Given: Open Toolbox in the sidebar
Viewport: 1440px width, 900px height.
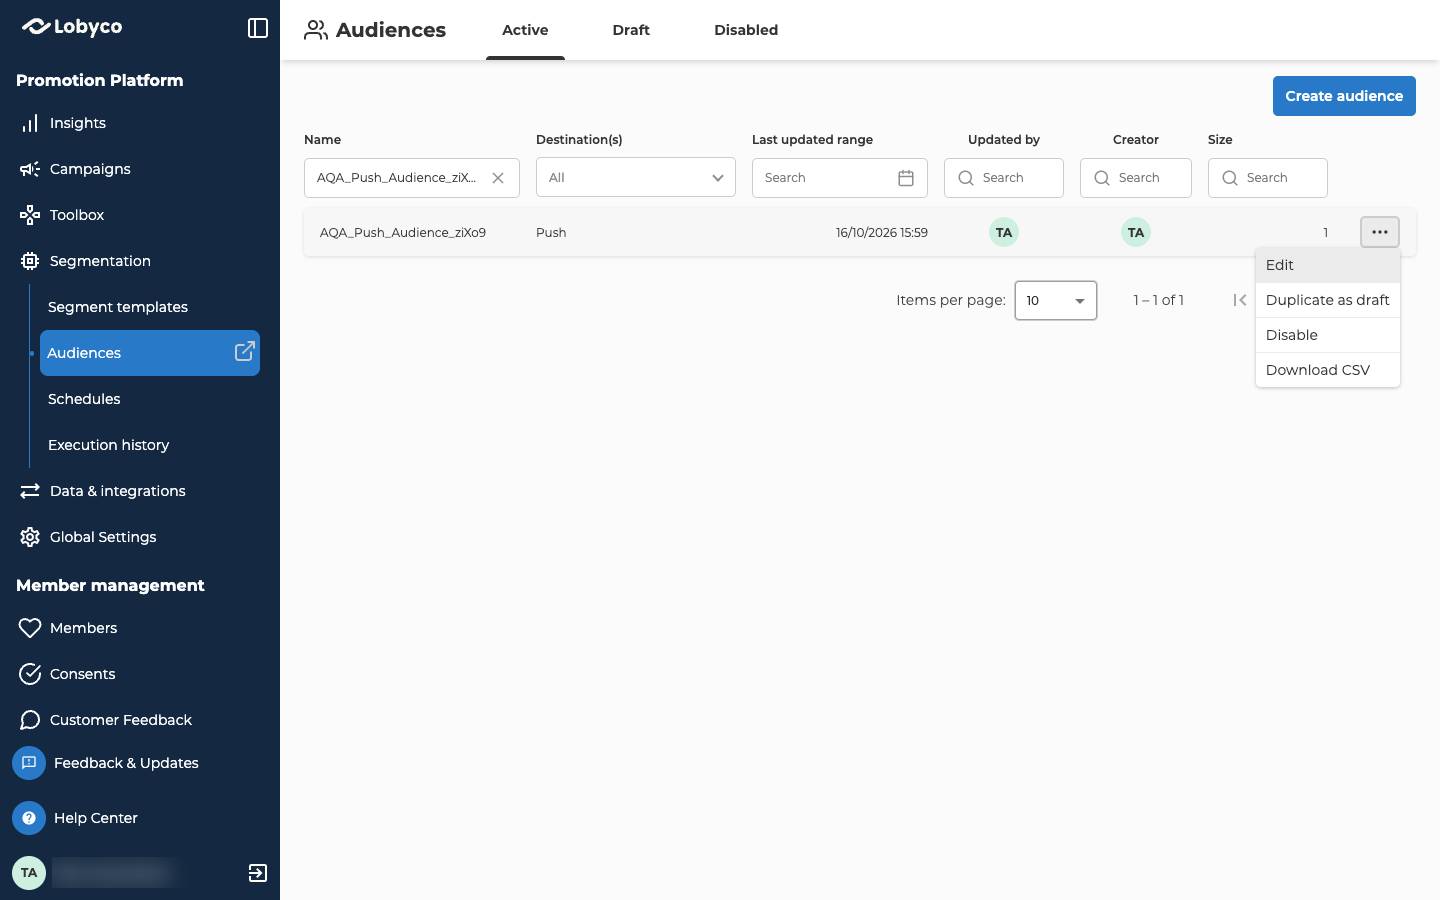Looking at the screenshot, I should [x=77, y=215].
